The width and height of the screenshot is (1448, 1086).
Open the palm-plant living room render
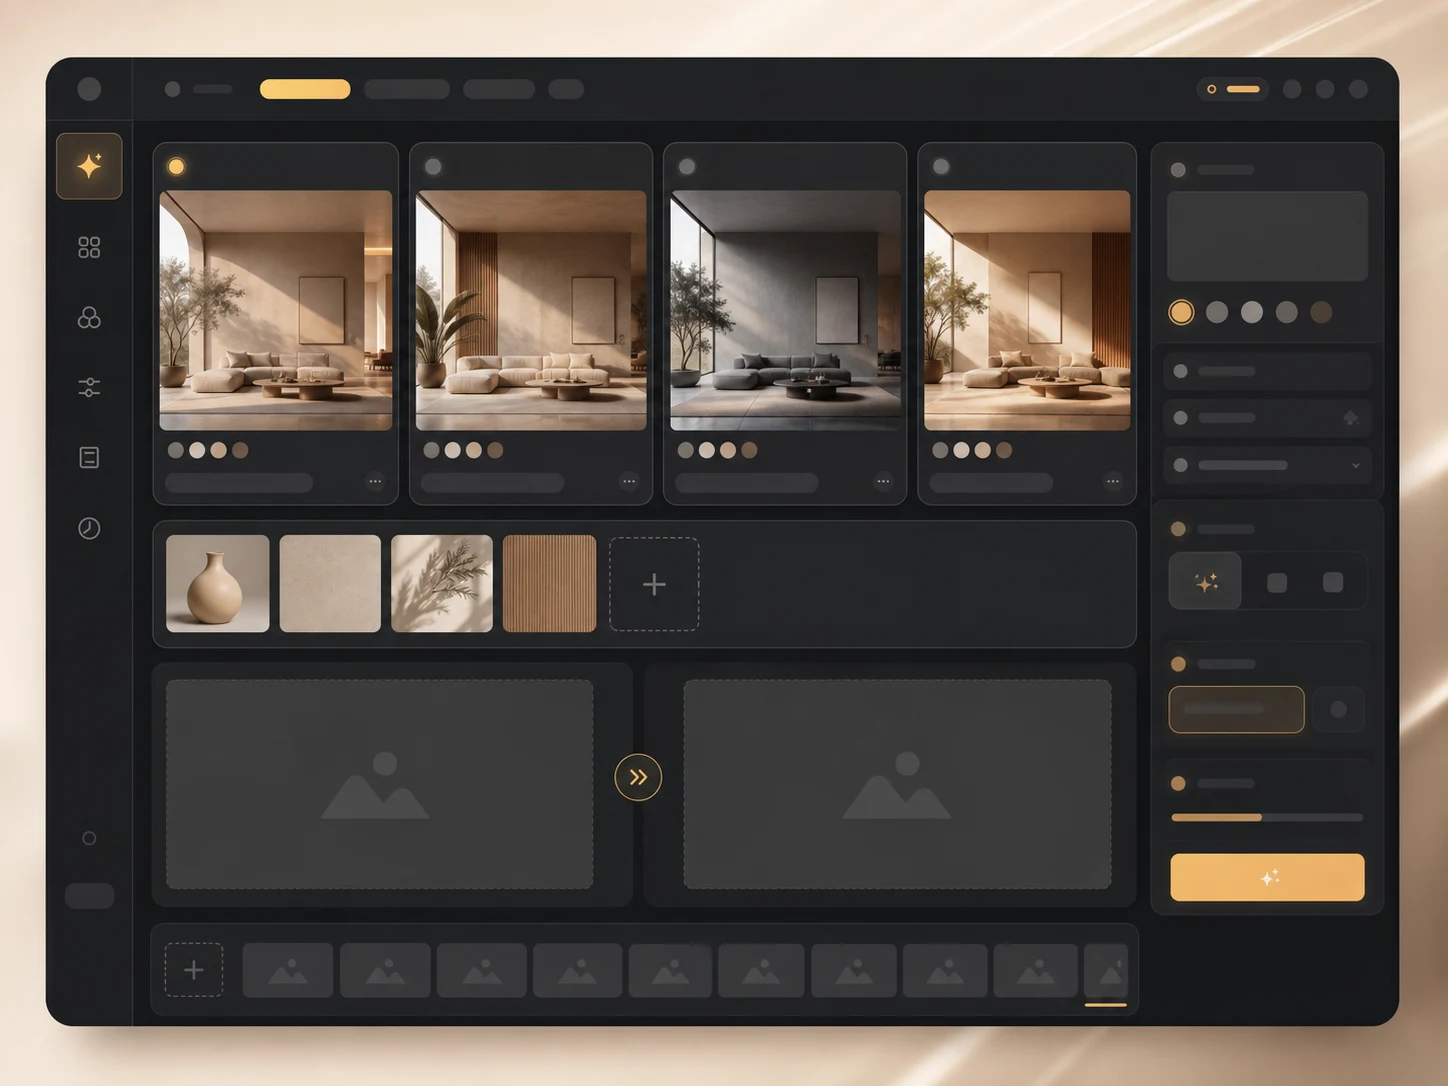pyautogui.click(x=531, y=310)
